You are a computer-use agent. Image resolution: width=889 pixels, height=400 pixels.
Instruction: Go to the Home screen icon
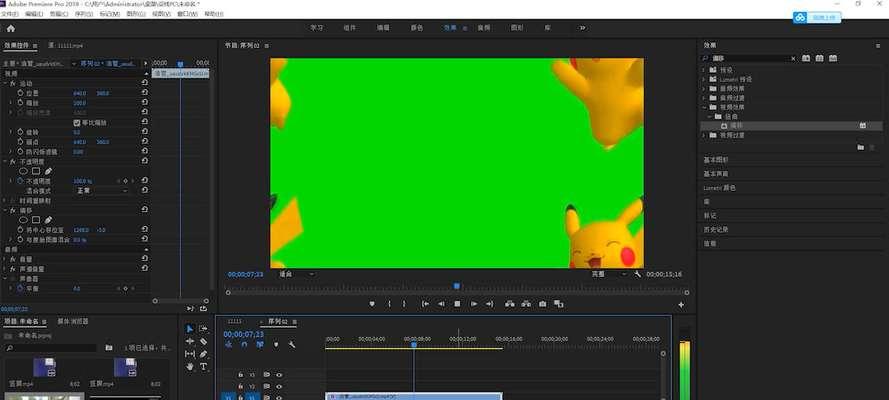click(x=11, y=28)
